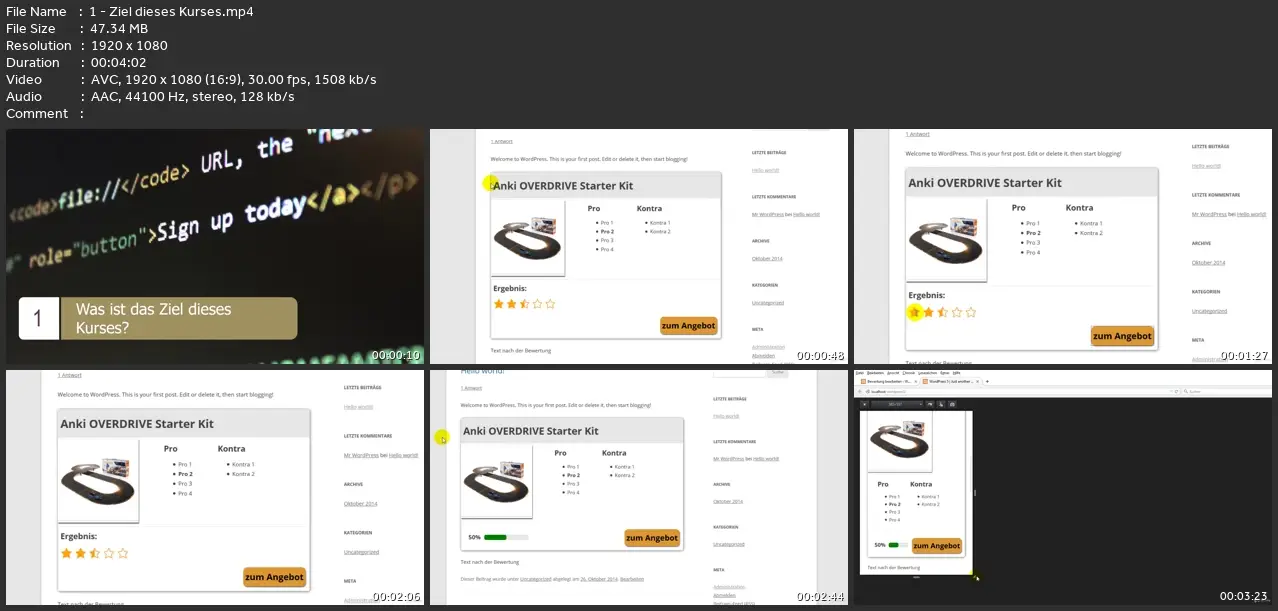Close responsive design view in the 00:03:23 frame
Screen dimensions: 1278x611
click(x=865, y=404)
